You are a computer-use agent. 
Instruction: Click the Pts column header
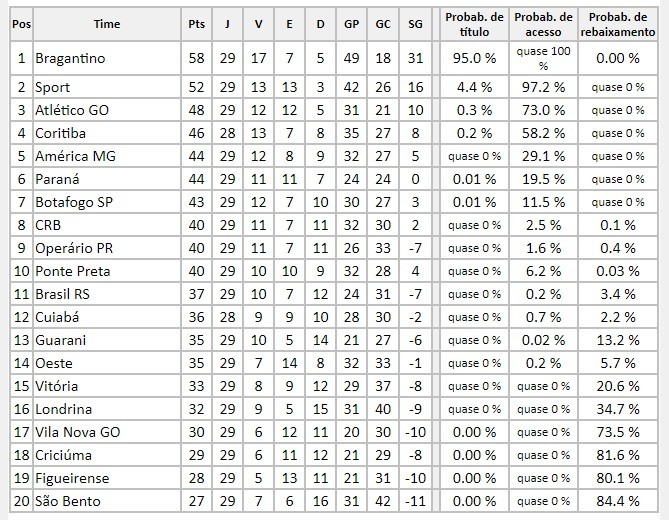196,24
